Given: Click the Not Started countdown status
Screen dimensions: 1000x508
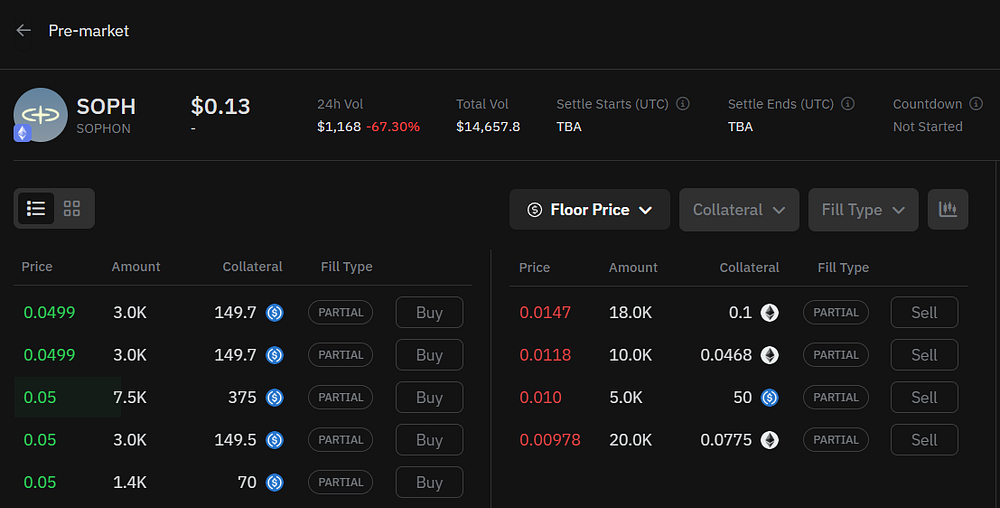Looking at the screenshot, I should point(928,127).
